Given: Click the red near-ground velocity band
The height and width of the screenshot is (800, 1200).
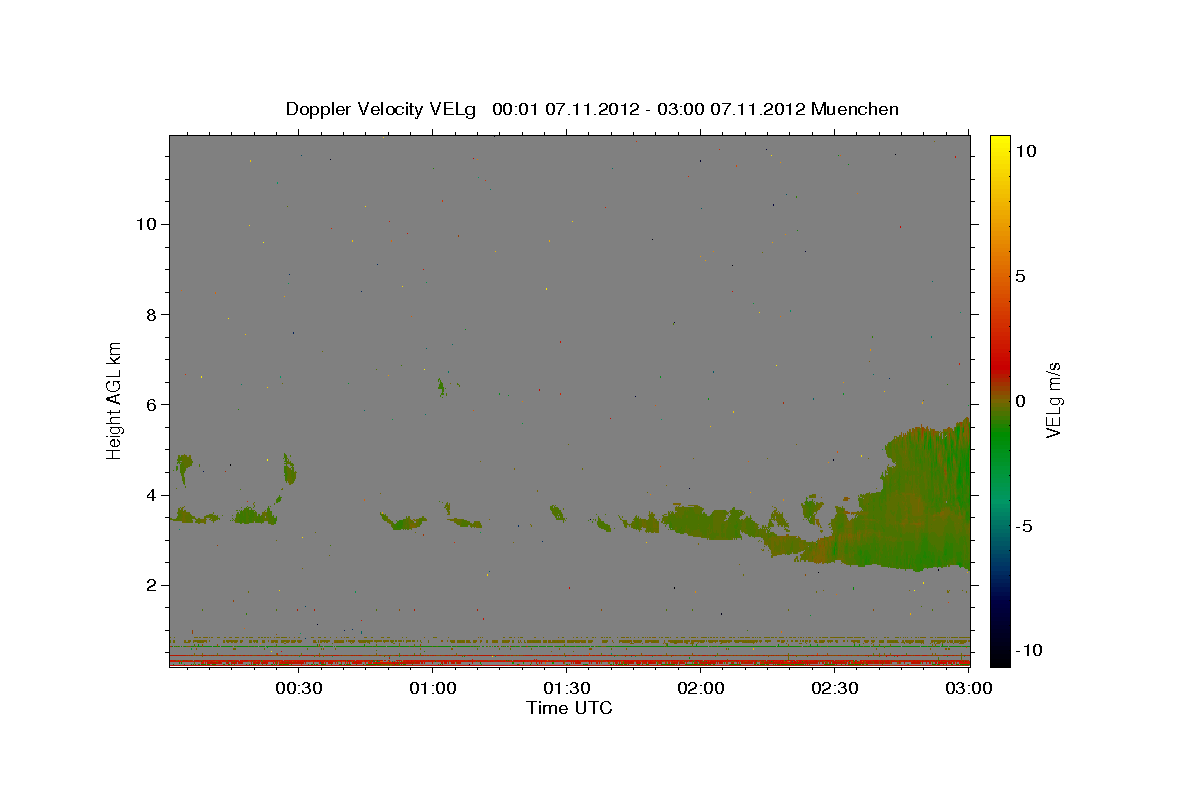Looking at the screenshot, I should coord(570,662).
